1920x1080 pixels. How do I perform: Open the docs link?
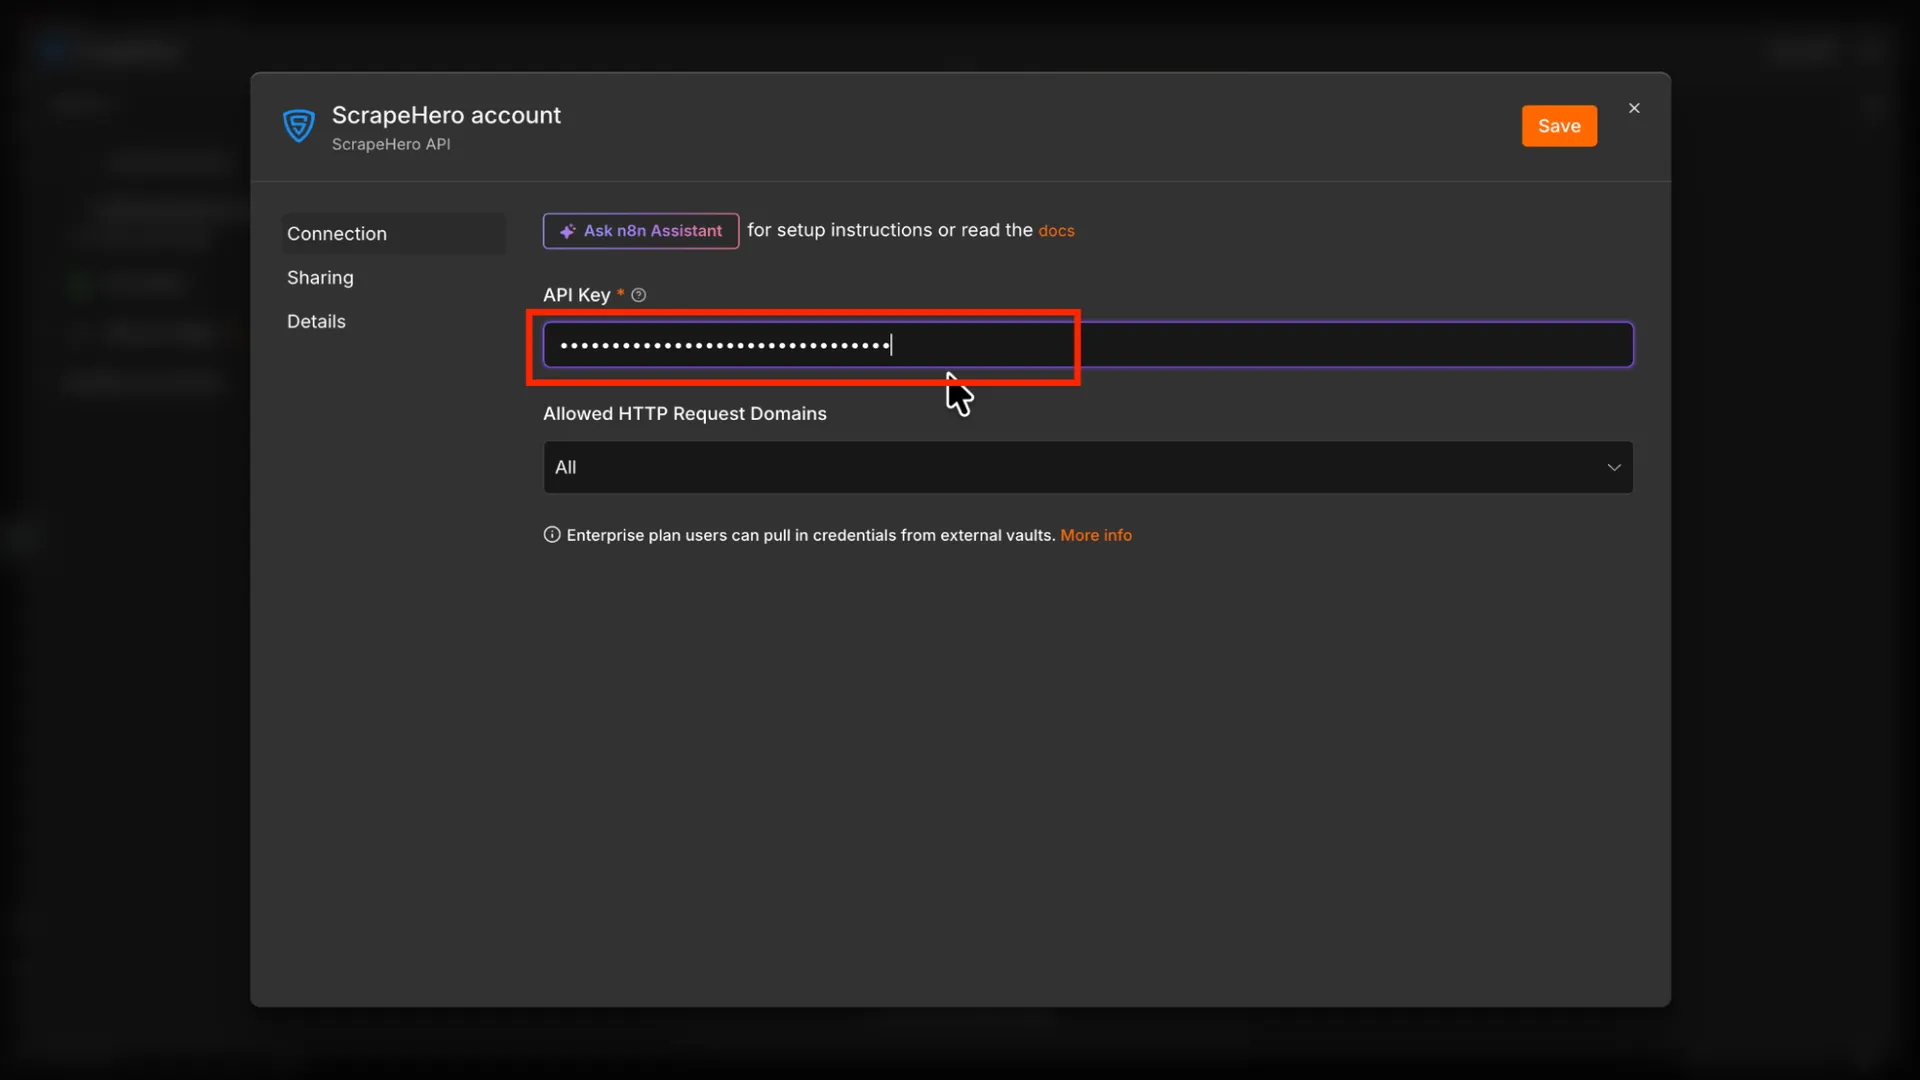1056,231
